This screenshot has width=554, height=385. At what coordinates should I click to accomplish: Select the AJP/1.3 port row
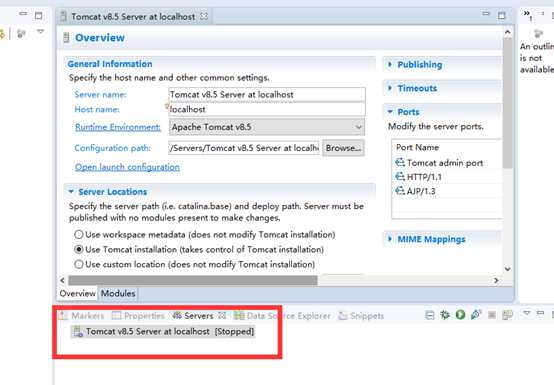point(446,191)
